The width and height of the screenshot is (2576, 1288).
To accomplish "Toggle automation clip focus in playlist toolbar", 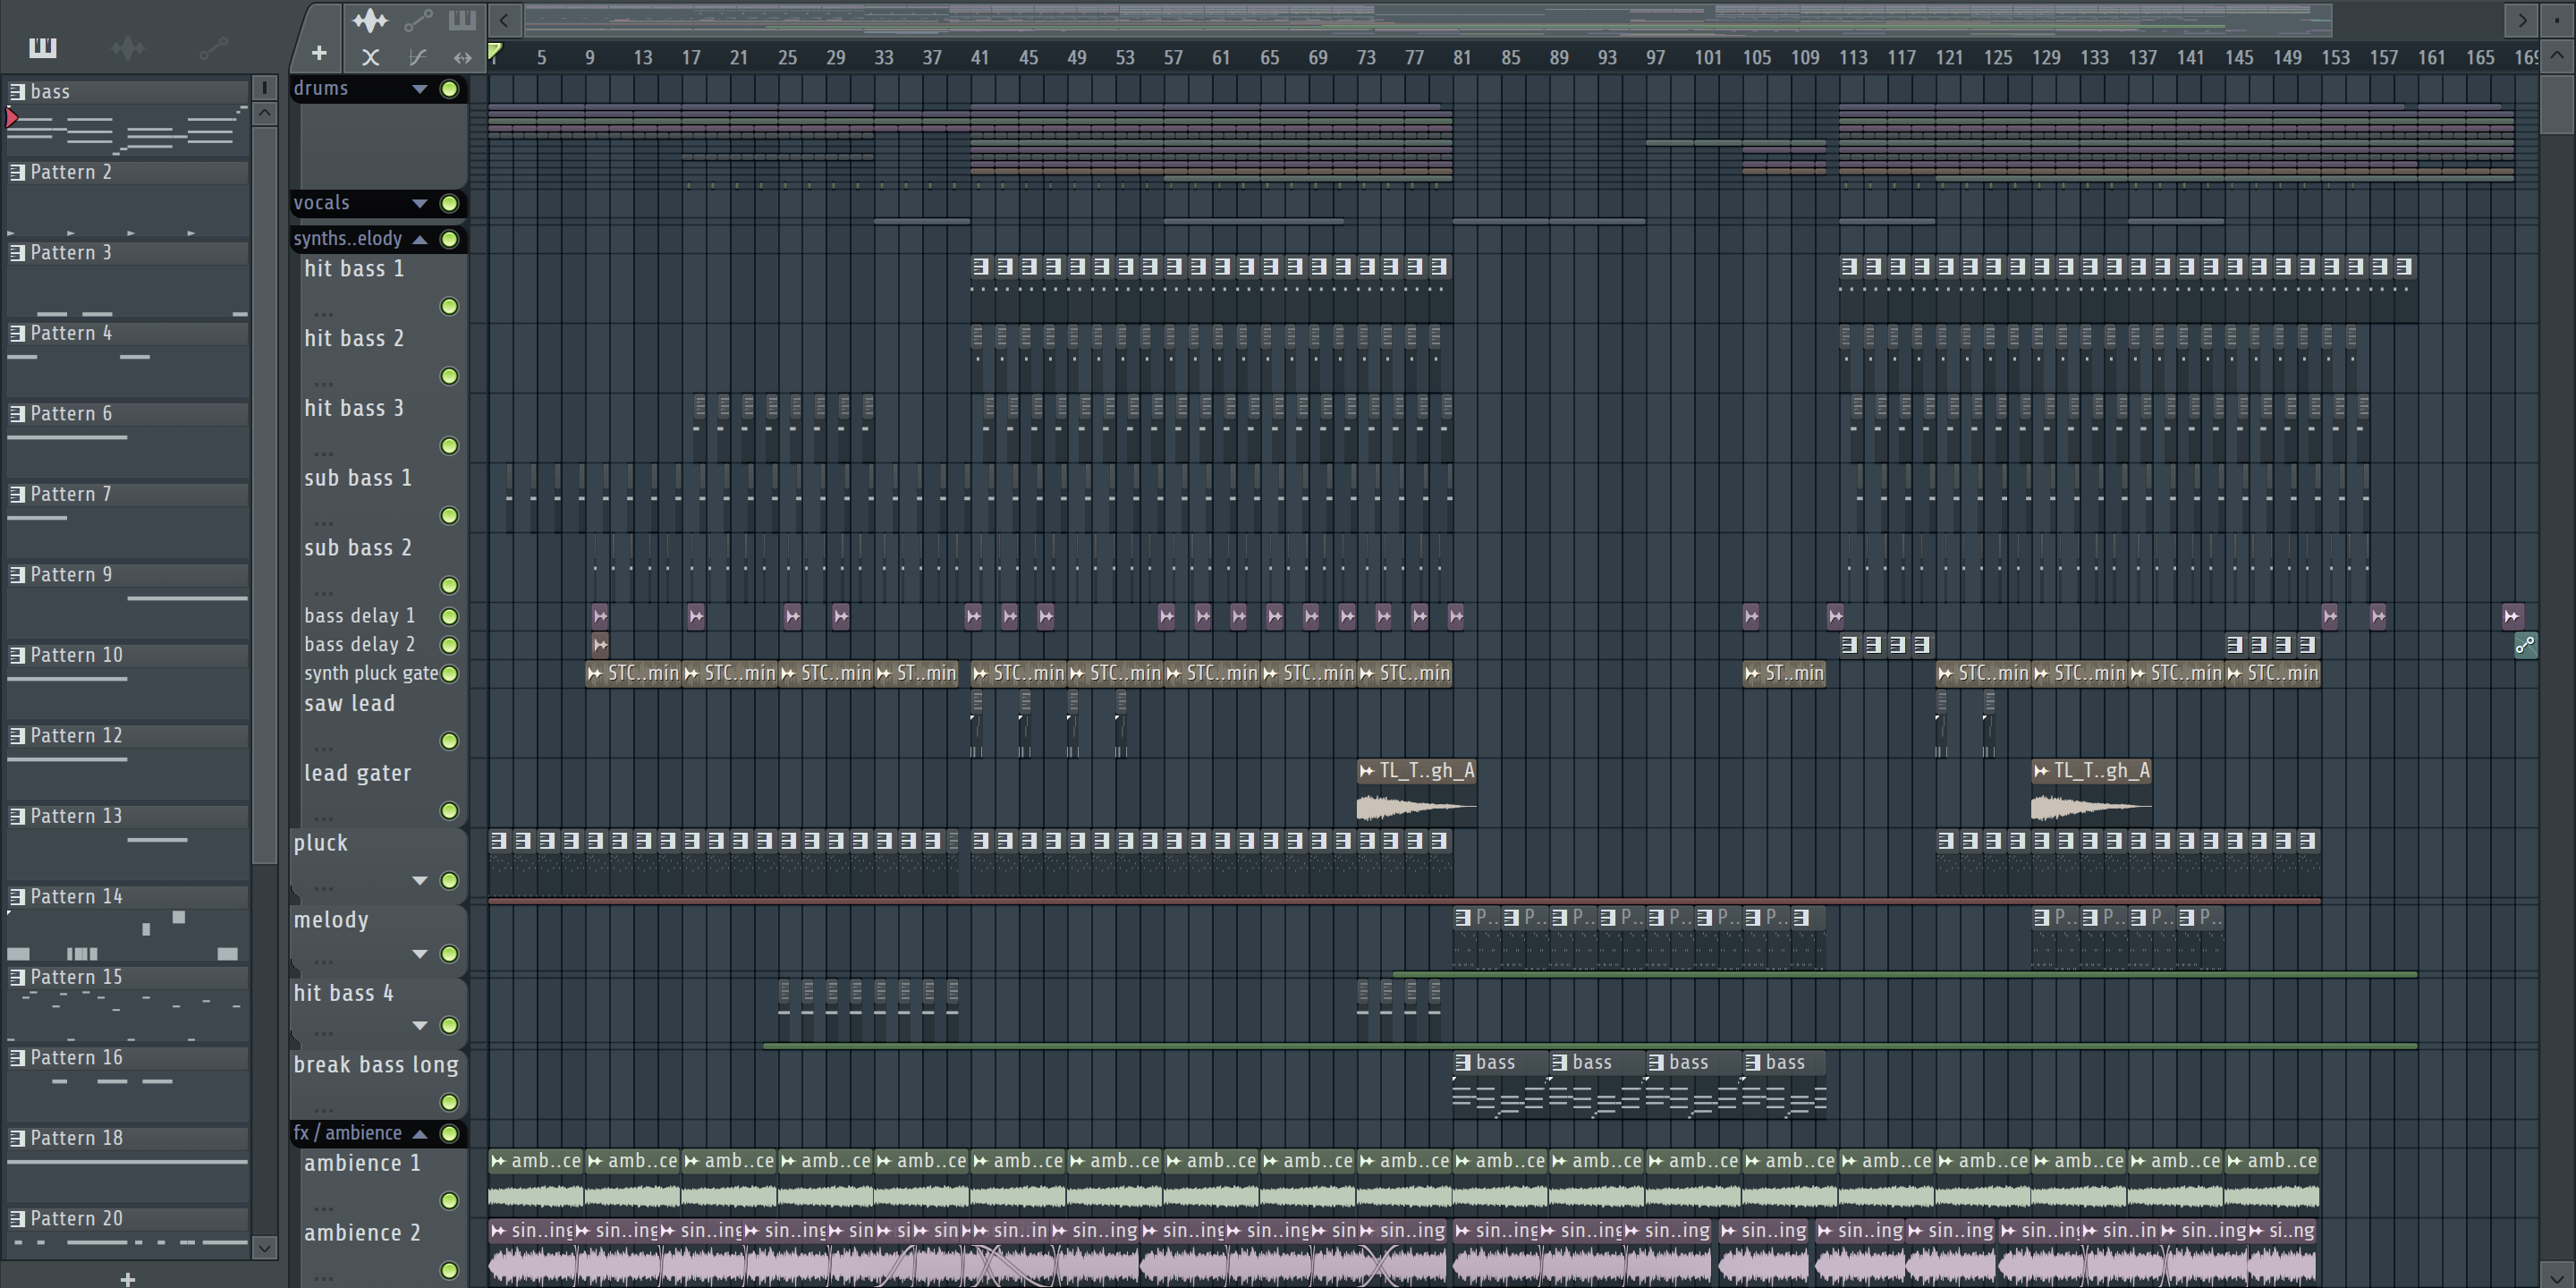I will click(x=417, y=19).
